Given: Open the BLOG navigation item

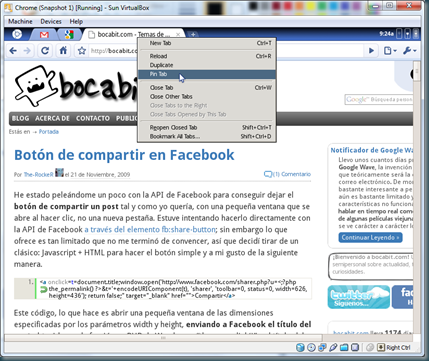Looking at the screenshot, I should [x=20, y=118].
